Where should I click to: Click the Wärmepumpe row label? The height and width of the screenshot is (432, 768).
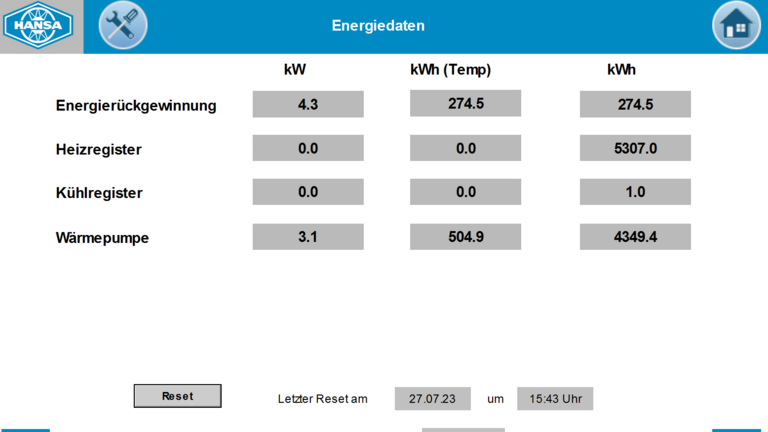(x=102, y=238)
